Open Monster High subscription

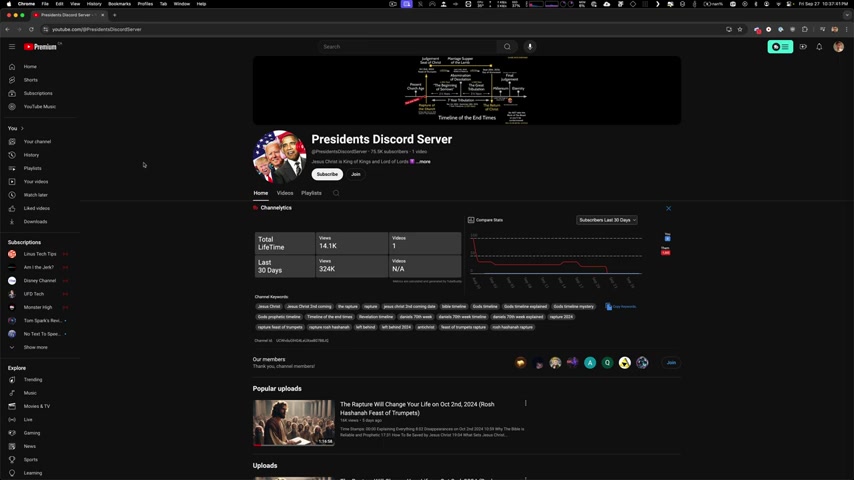click(38, 307)
